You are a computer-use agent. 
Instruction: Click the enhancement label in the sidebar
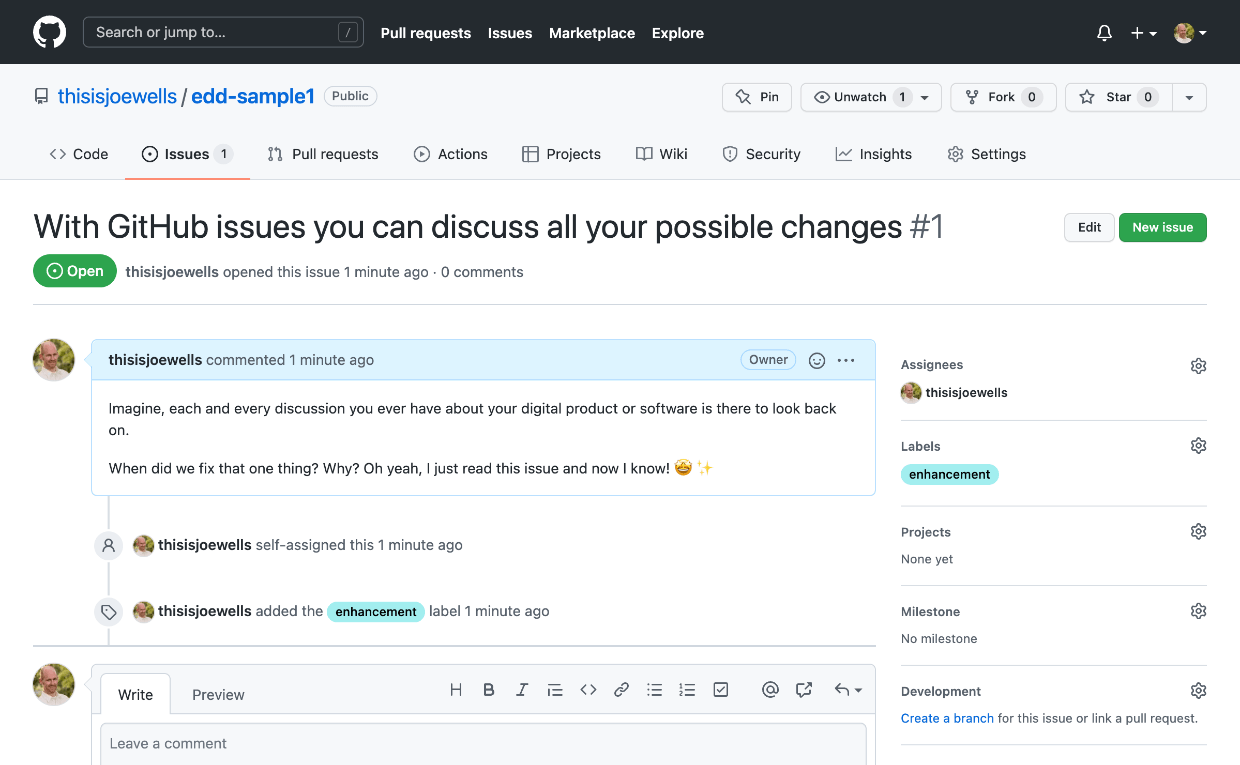pos(950,475)
